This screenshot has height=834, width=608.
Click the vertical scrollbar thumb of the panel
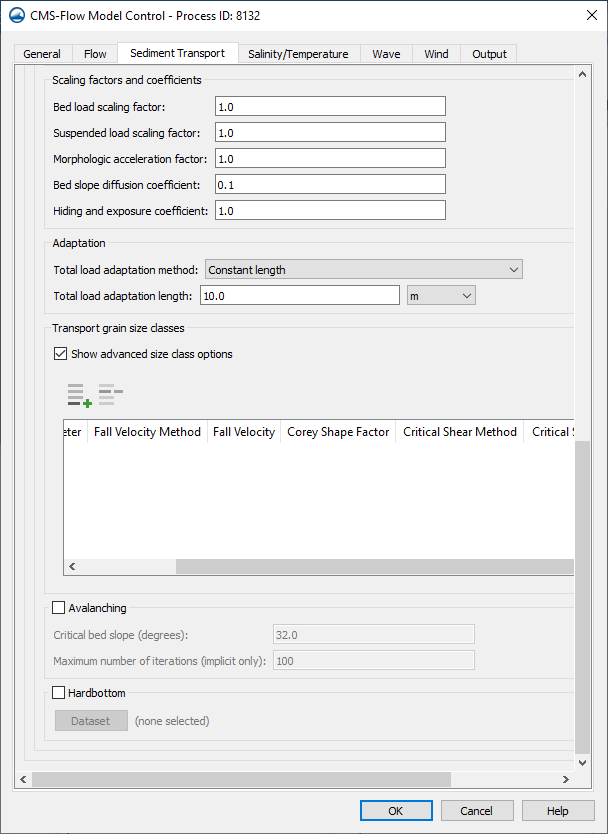click(582, 596)
